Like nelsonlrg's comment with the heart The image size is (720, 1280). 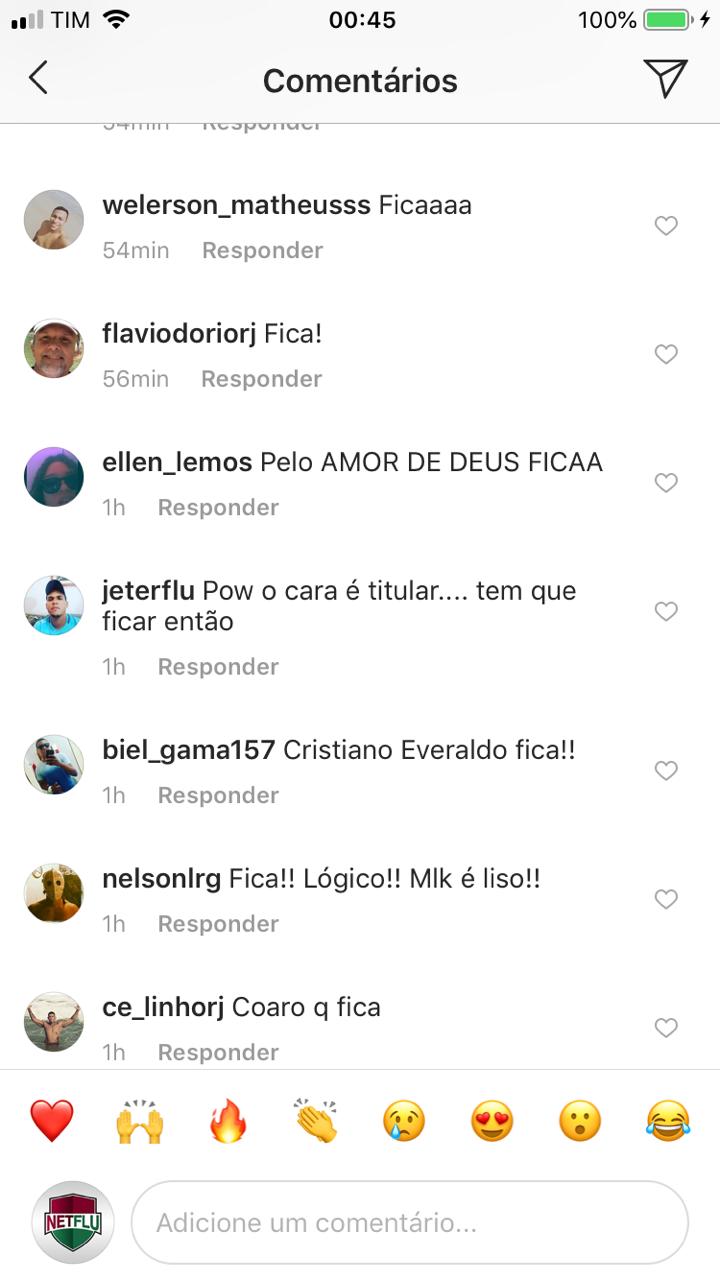[666, 900]
